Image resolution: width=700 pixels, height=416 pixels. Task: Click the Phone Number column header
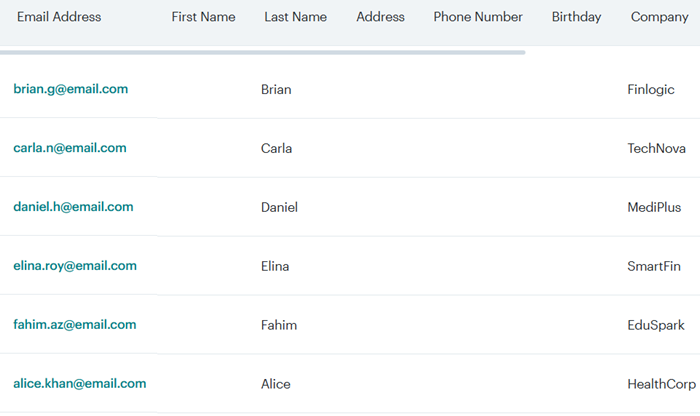coord(478,17)
